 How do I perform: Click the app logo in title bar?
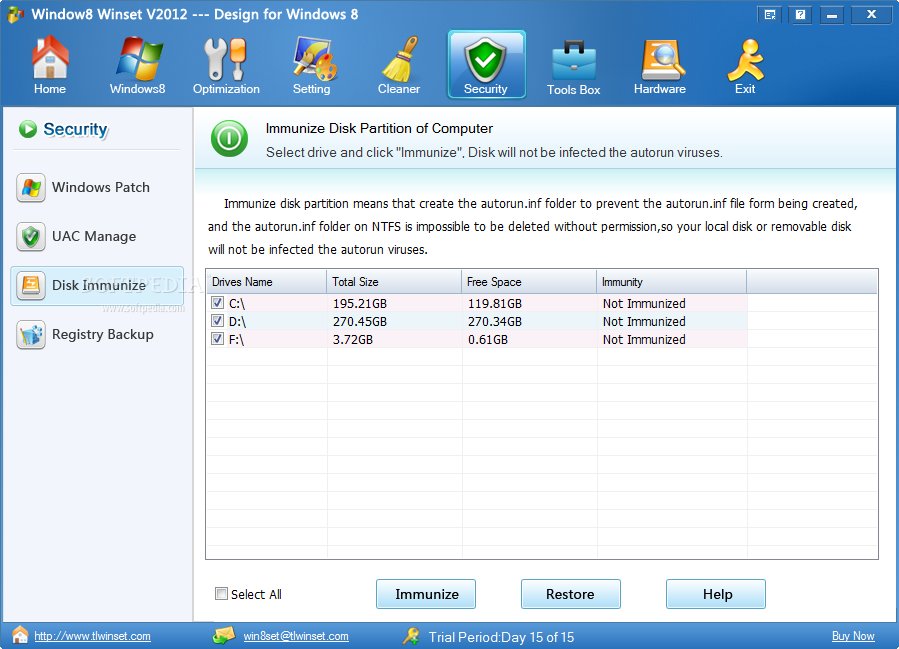pos(15,14)
